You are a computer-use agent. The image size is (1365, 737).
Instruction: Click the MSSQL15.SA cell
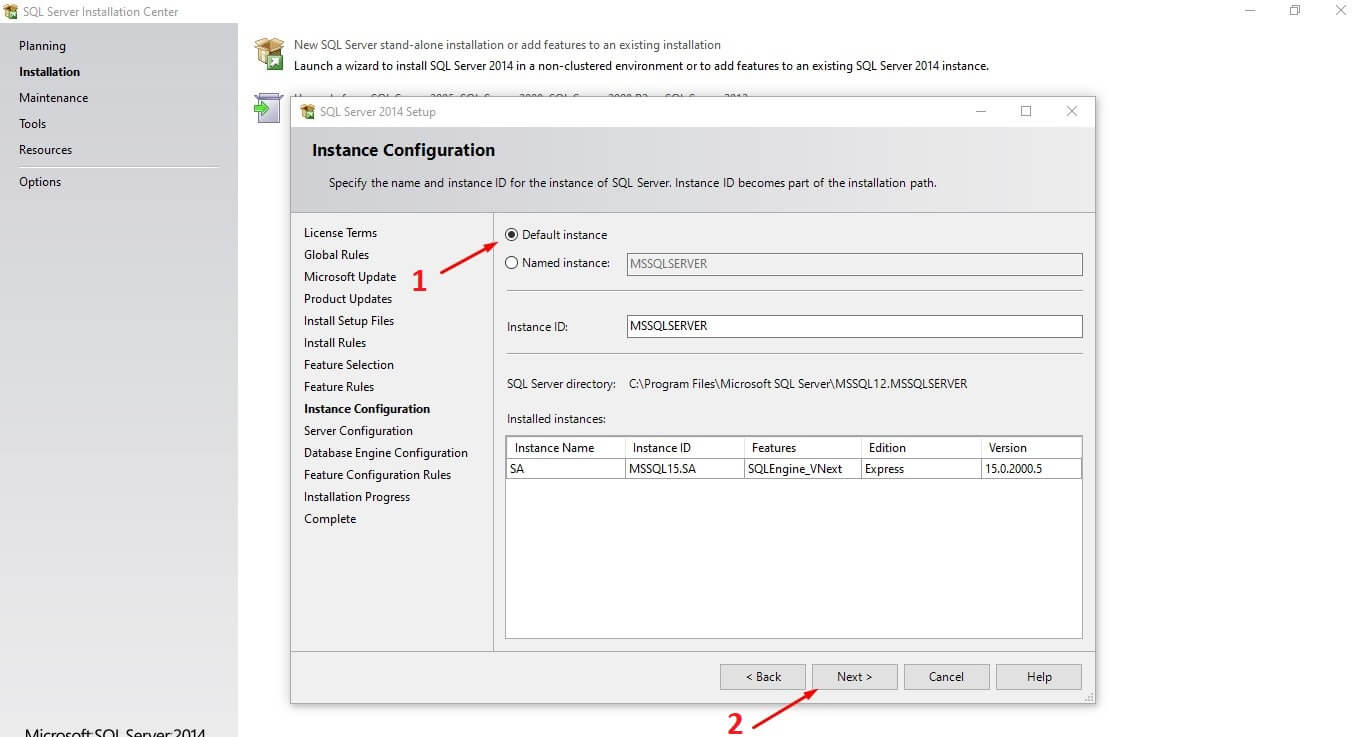[x=685, y=469]
